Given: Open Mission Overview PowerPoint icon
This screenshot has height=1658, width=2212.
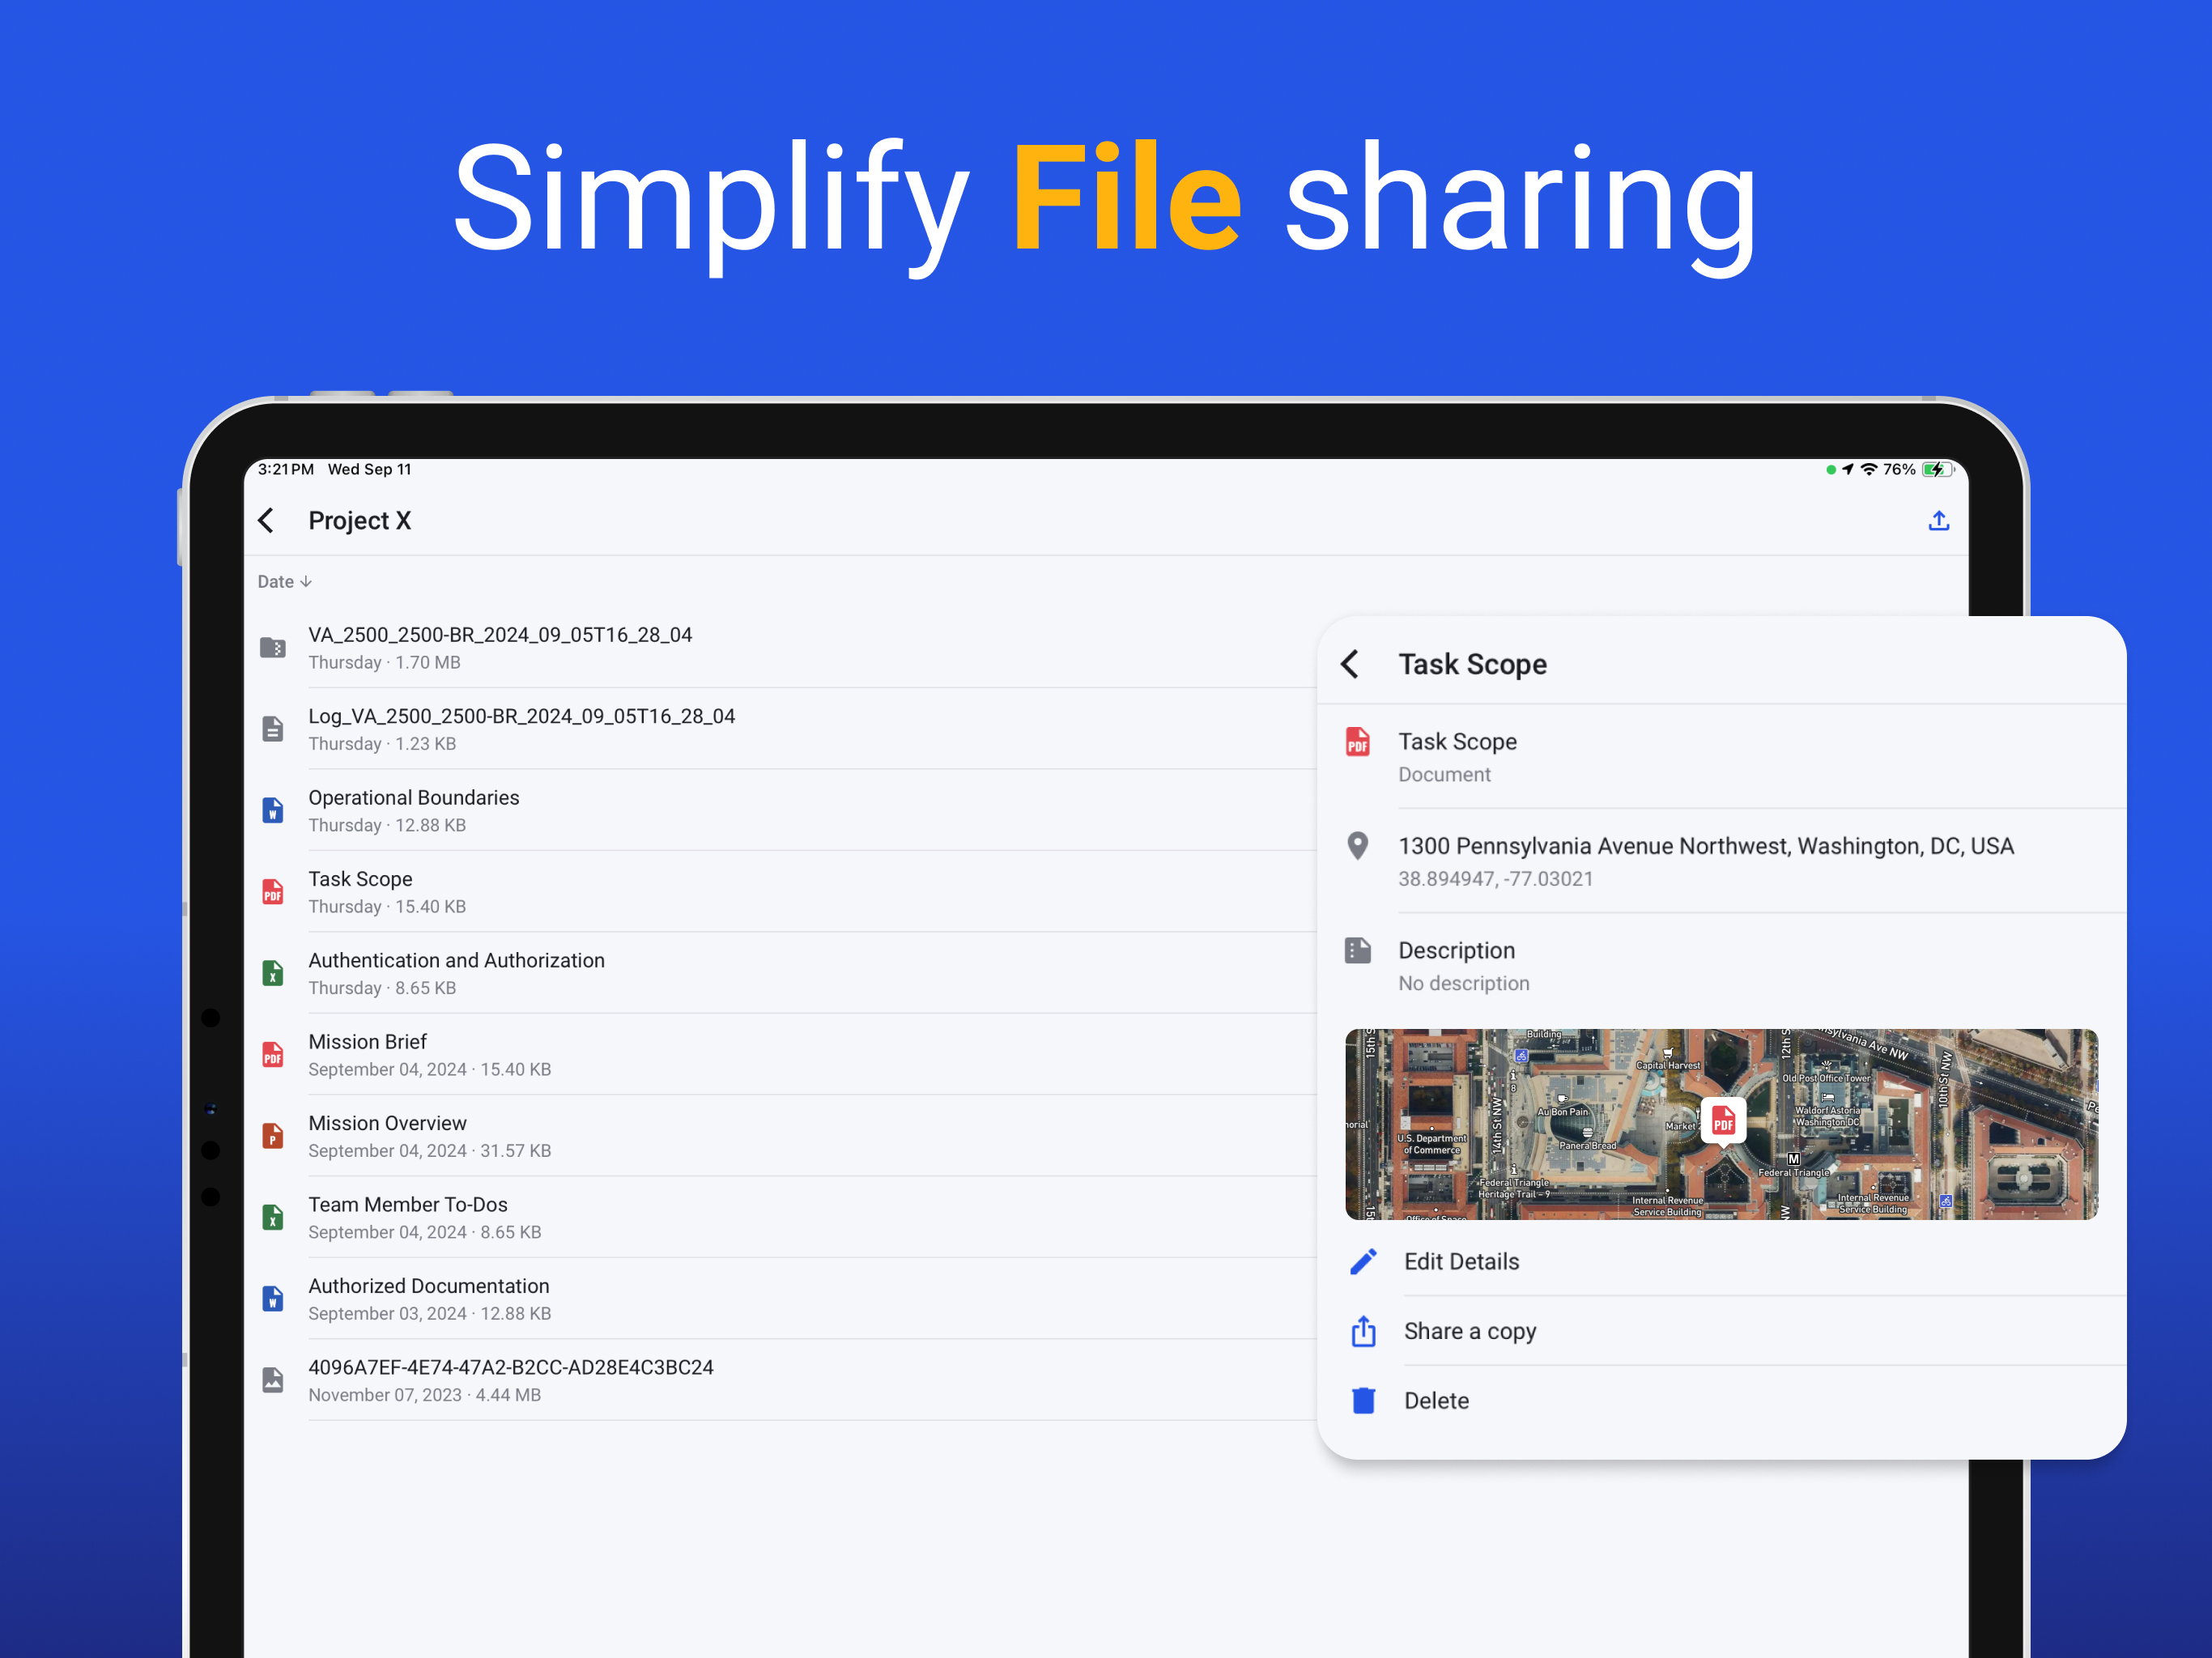Looking at the screenshot, I should (273, 1136).
